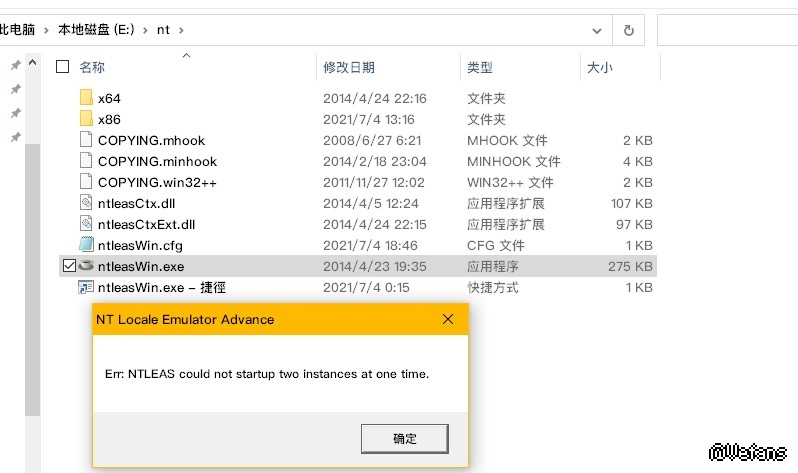
Task: Refresh the folder view
Action: pyautogui.click(x=629, y=31)
